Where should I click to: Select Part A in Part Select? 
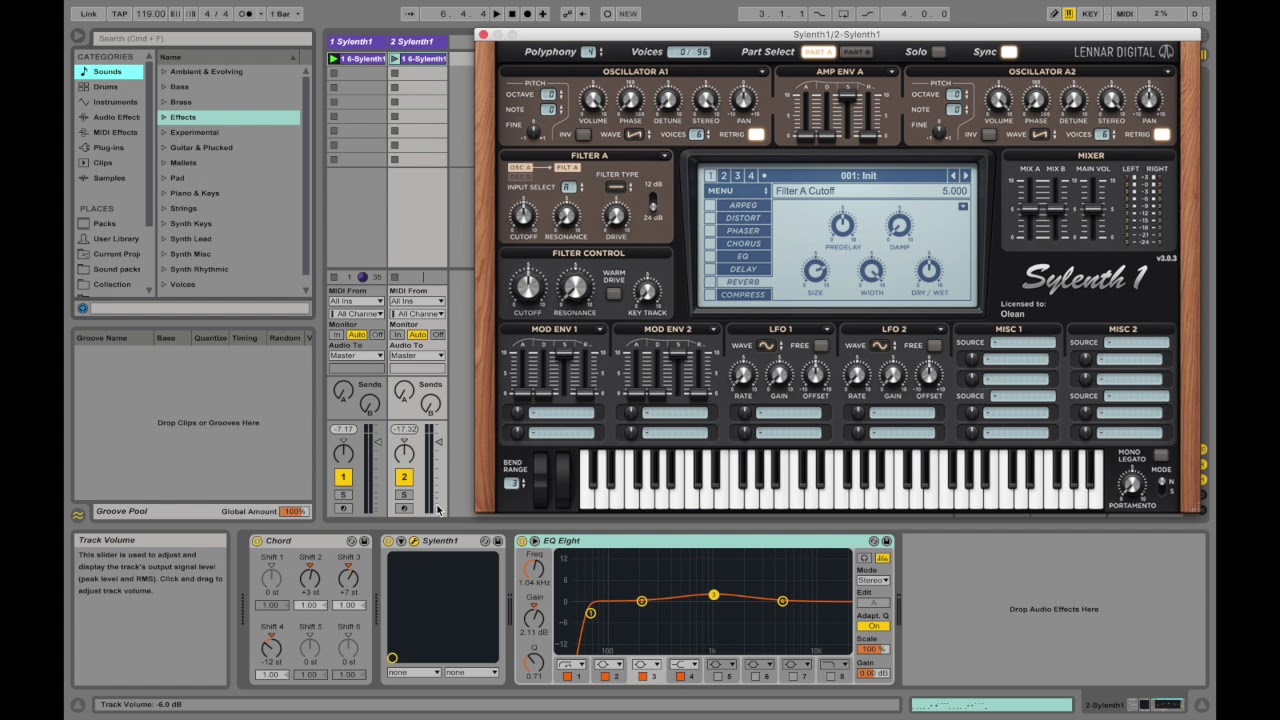click(818, 52)
